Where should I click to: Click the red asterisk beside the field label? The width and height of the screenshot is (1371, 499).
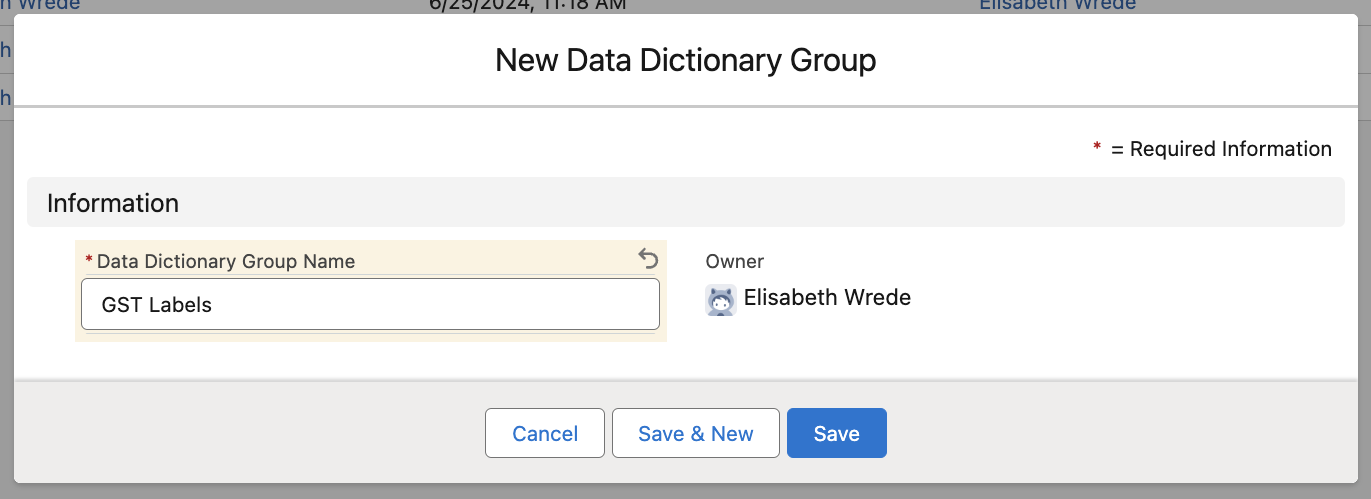[x=89, y=260]
